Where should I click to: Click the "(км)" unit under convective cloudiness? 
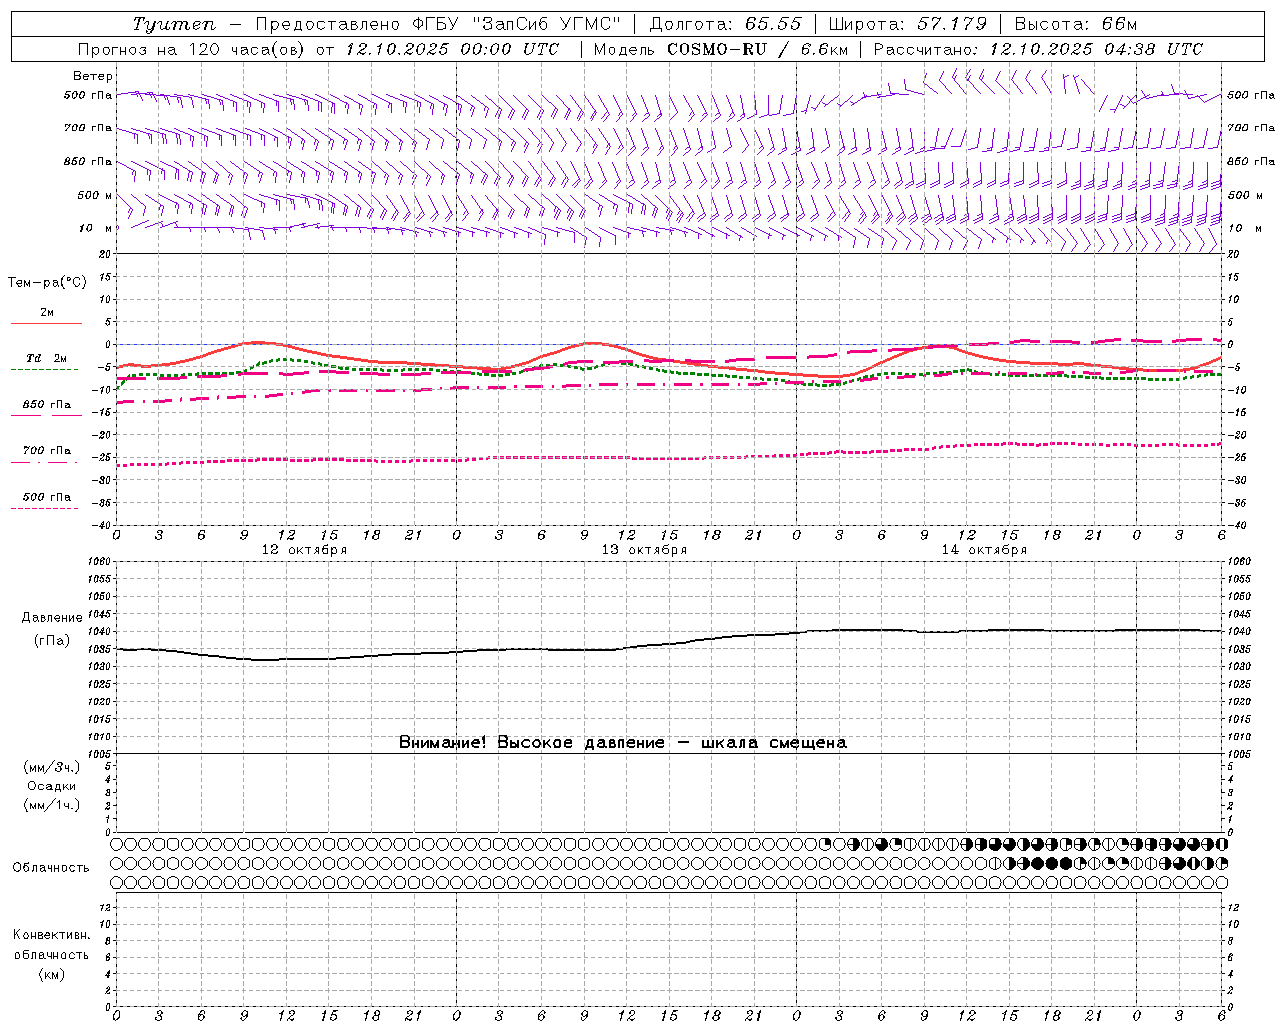(52, 974)
